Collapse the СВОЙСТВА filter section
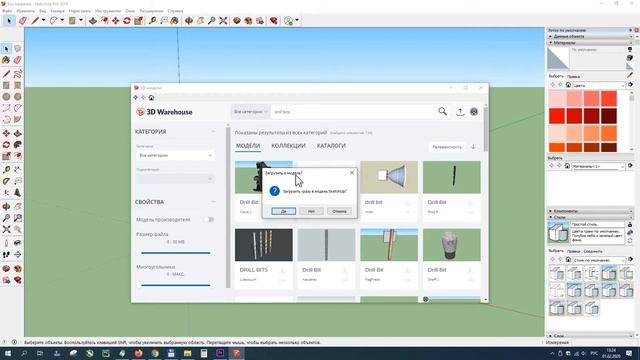The image size is (640, 360). (x=213, y=202)
